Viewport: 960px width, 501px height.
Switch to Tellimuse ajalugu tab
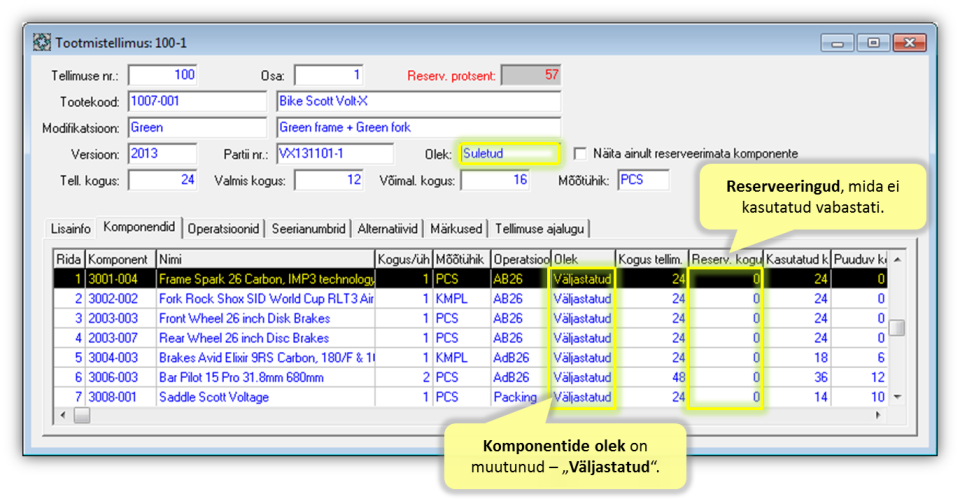pyautogui.click(x=540, y=228)
